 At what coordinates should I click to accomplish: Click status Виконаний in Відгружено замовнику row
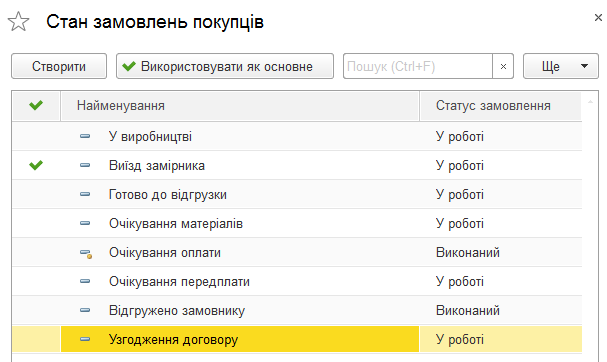pyautogui.click(x=468, y=311)
